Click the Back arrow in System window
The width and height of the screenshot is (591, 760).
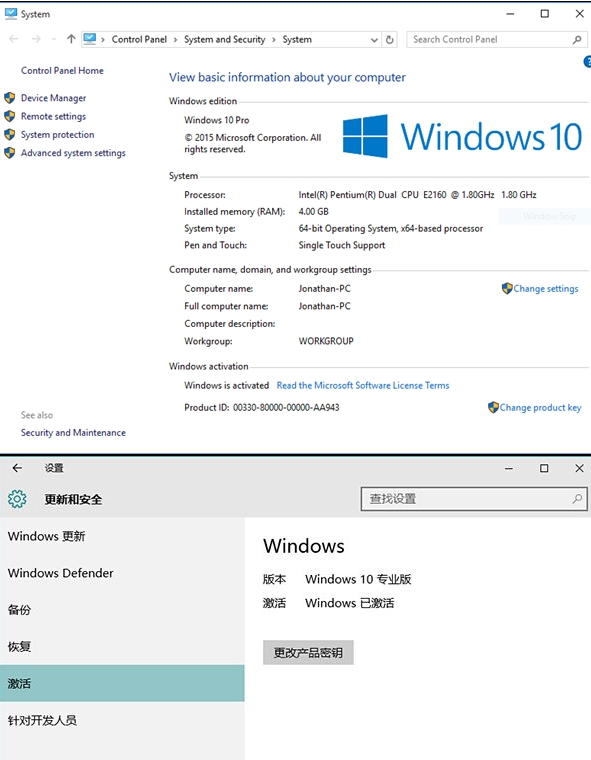click(14, 39)
